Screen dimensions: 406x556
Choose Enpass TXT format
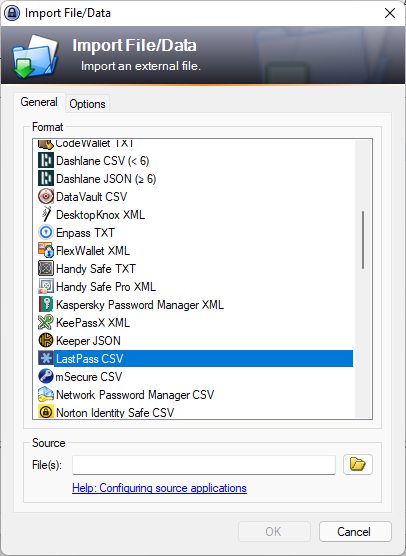pos(85,233)
